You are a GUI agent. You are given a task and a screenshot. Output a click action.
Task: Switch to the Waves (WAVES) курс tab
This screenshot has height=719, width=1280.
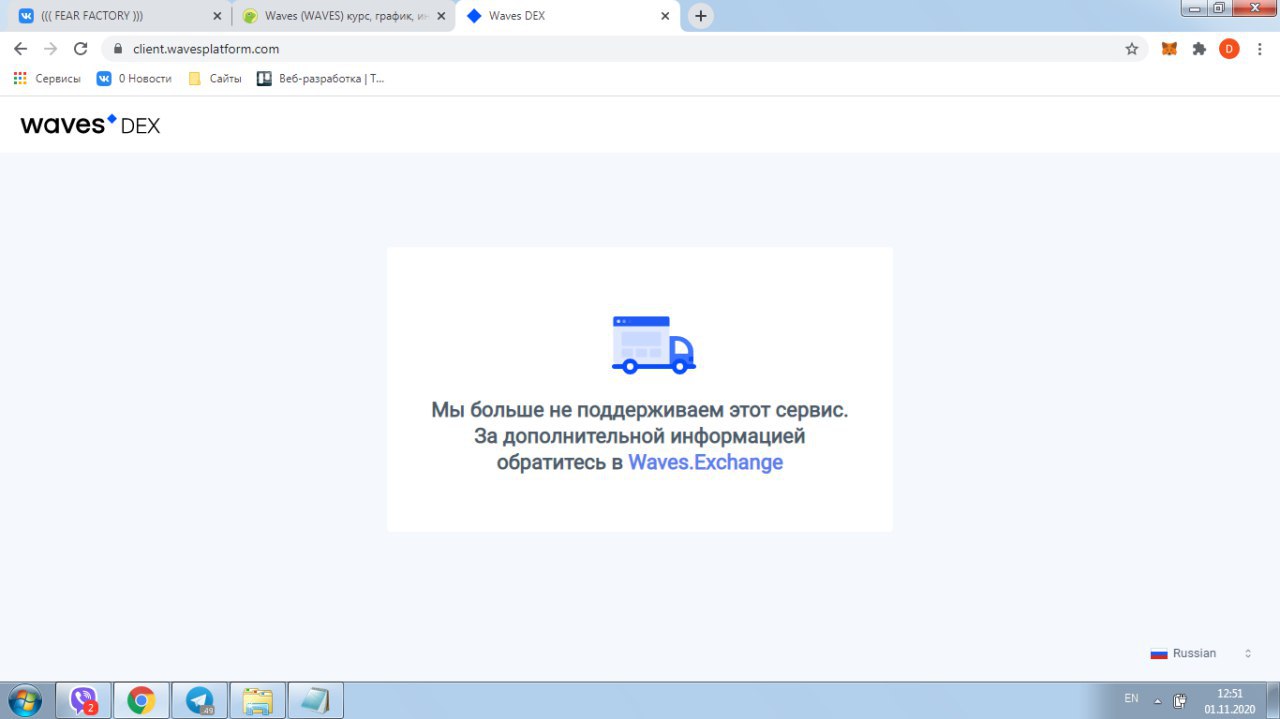coord(343,16)
